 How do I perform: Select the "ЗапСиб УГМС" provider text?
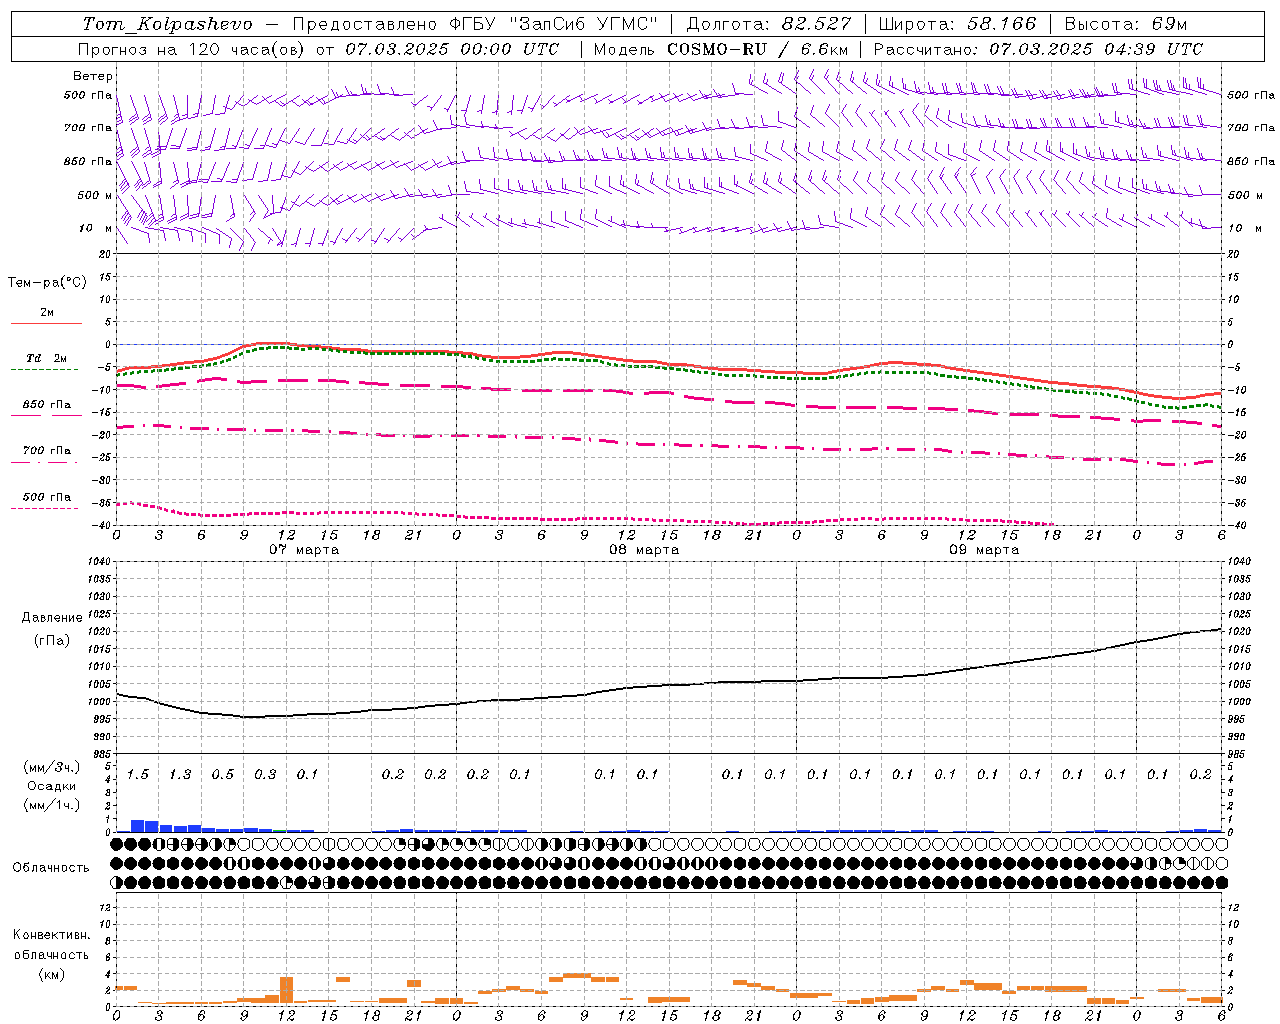pyautogui.click(x=583, y=24)
